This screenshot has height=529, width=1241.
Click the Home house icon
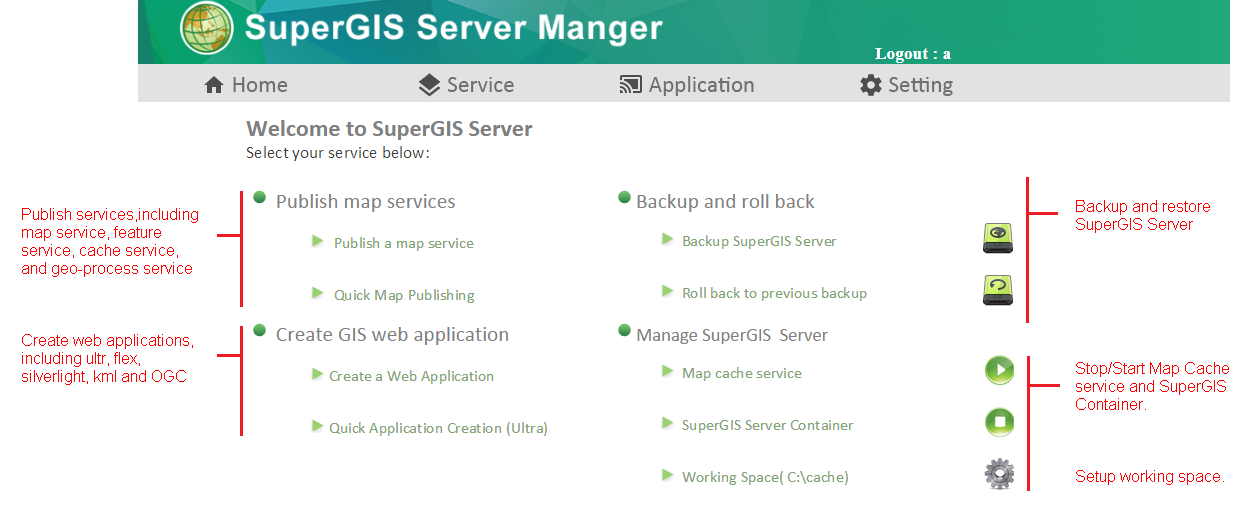click(x=213, y=85)
